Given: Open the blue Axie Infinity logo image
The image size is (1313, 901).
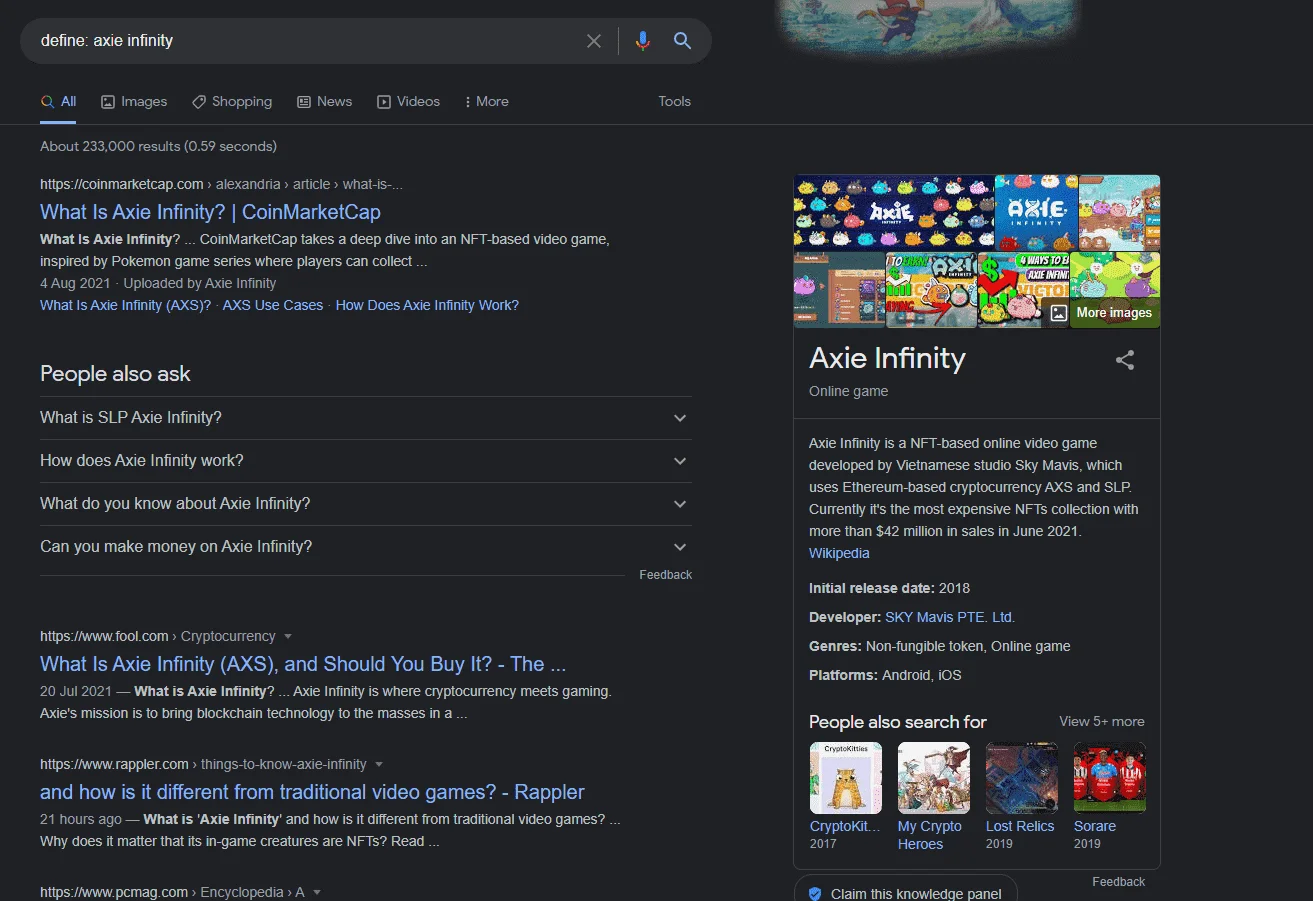Looking at the screenshot, I should click(x=1037, y=213).
